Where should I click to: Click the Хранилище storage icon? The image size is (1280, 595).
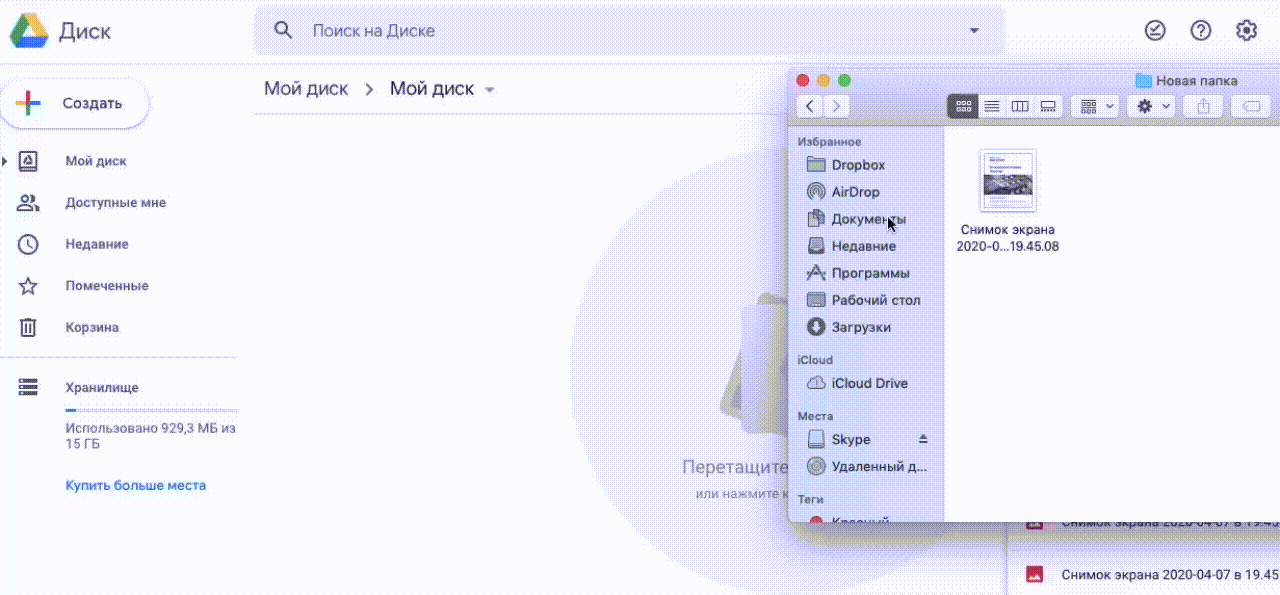(28, 387)
